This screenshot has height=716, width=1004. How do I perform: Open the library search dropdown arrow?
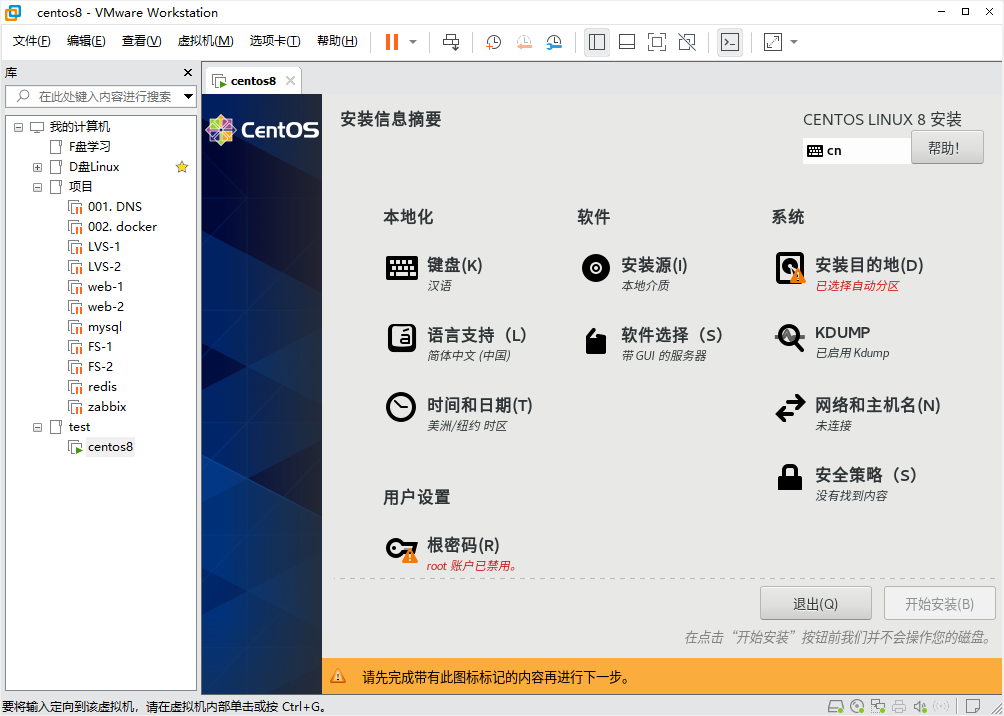point(188,97)
